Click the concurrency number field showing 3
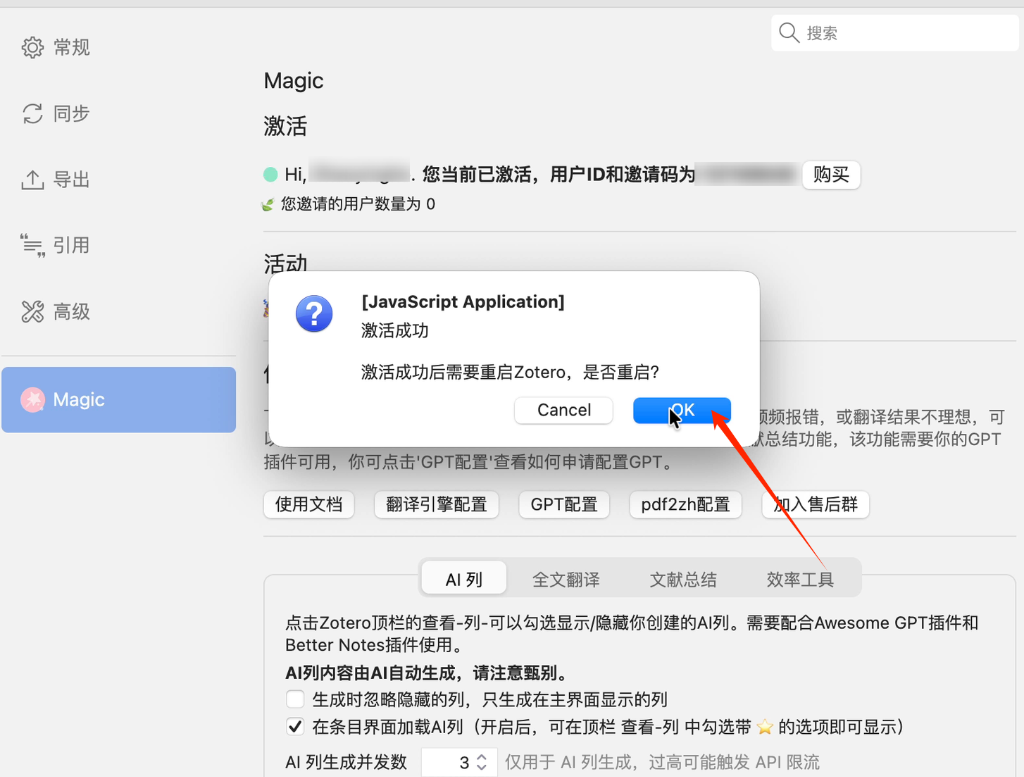This screenshot has width=1024, height=777. [x=459, y=762]
